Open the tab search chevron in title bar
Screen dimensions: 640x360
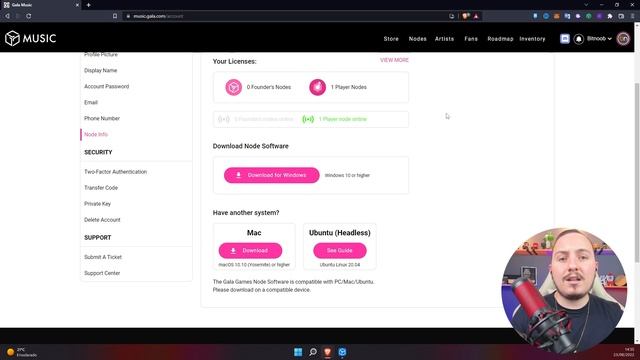586,5
